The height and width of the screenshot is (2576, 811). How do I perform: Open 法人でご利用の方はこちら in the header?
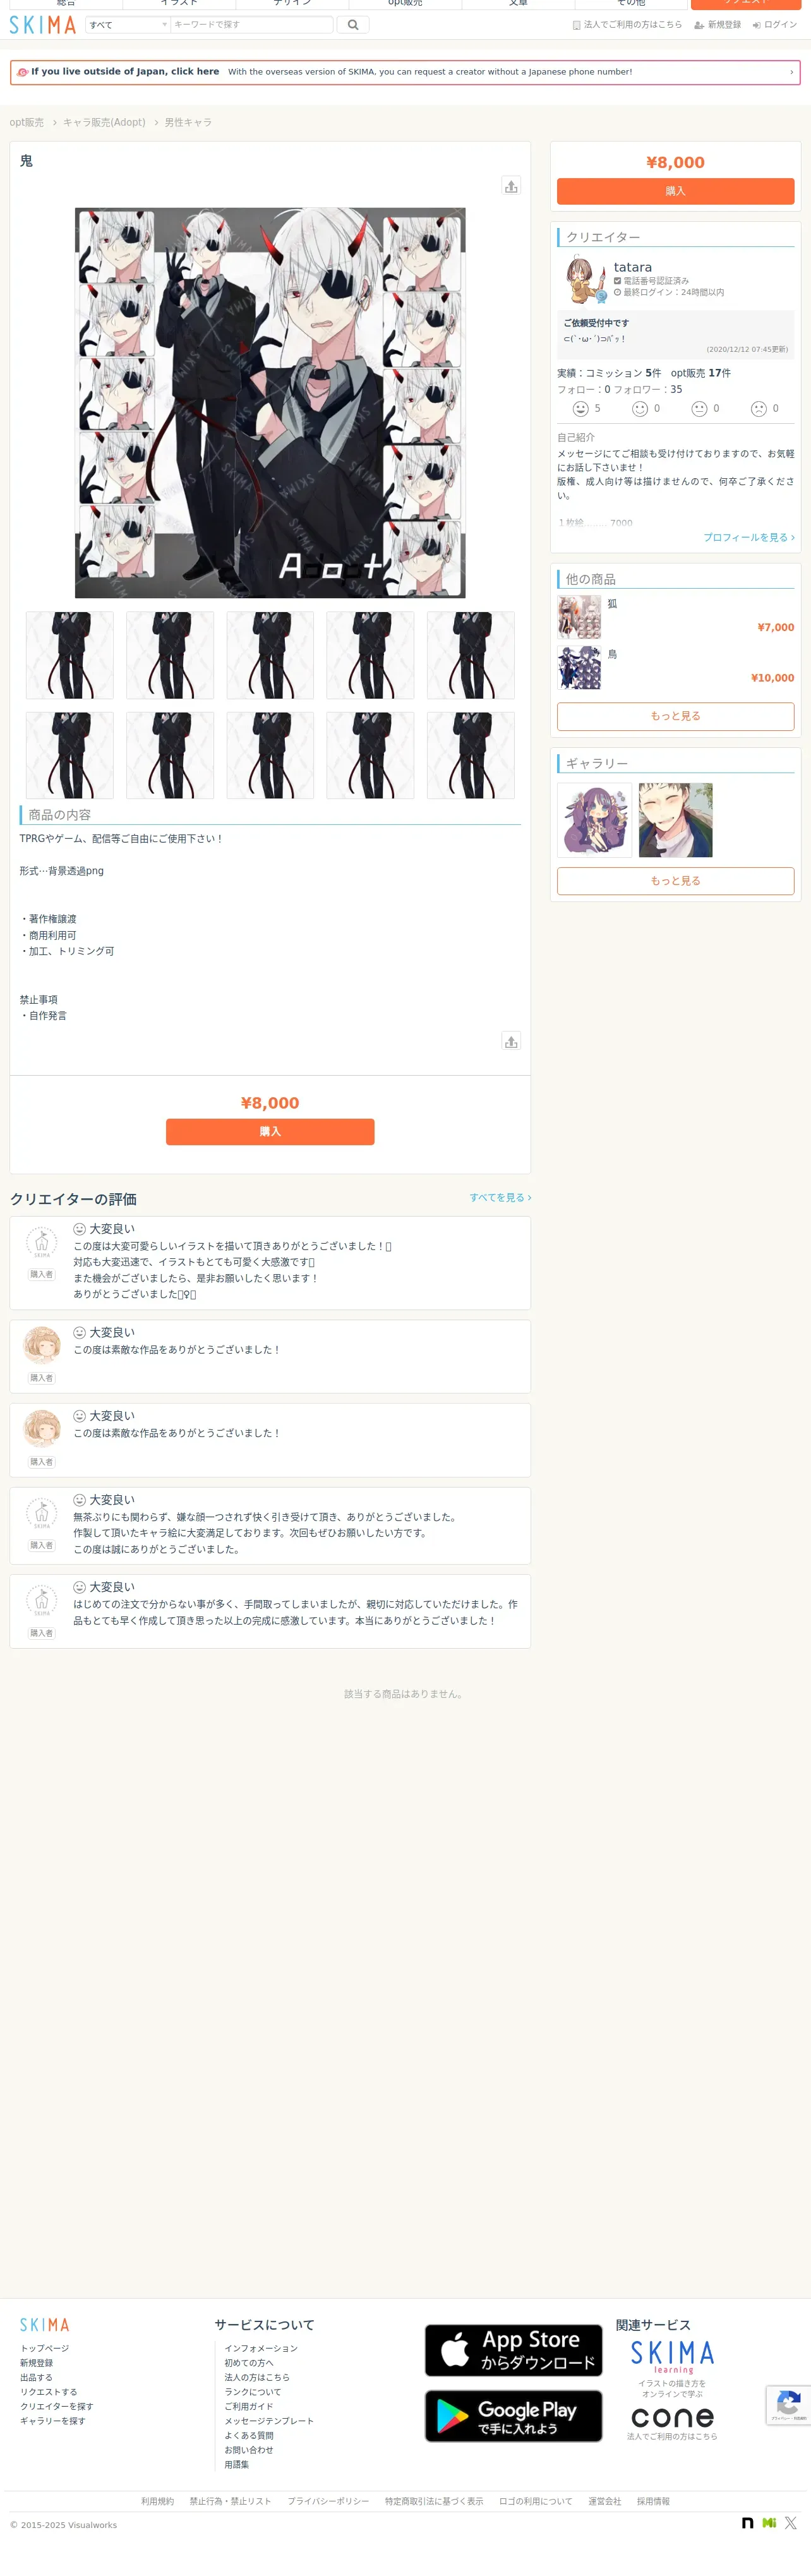(627, 25)
